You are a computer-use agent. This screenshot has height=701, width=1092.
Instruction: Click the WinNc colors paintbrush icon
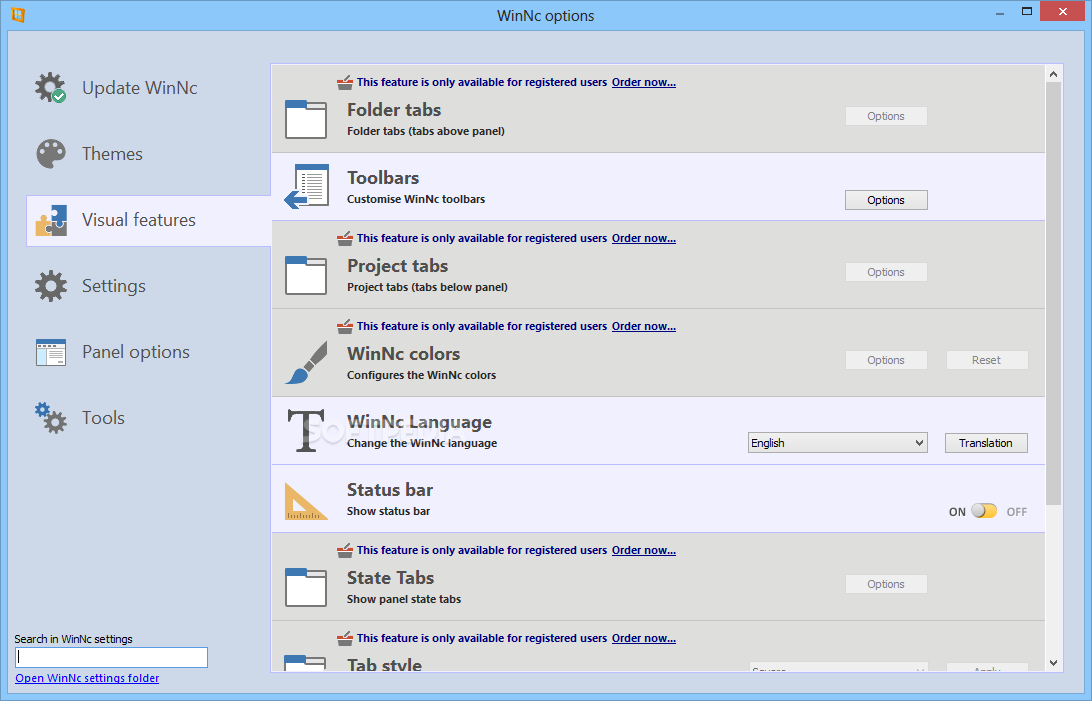coord(306,362)
